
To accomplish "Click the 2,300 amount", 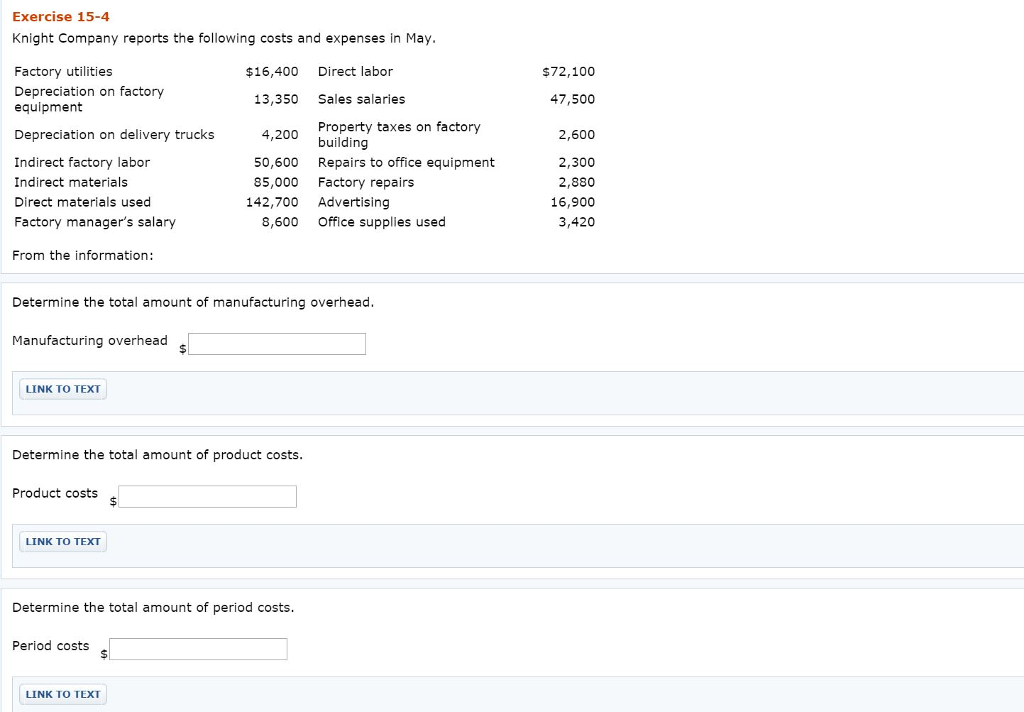I will [577, 163].
